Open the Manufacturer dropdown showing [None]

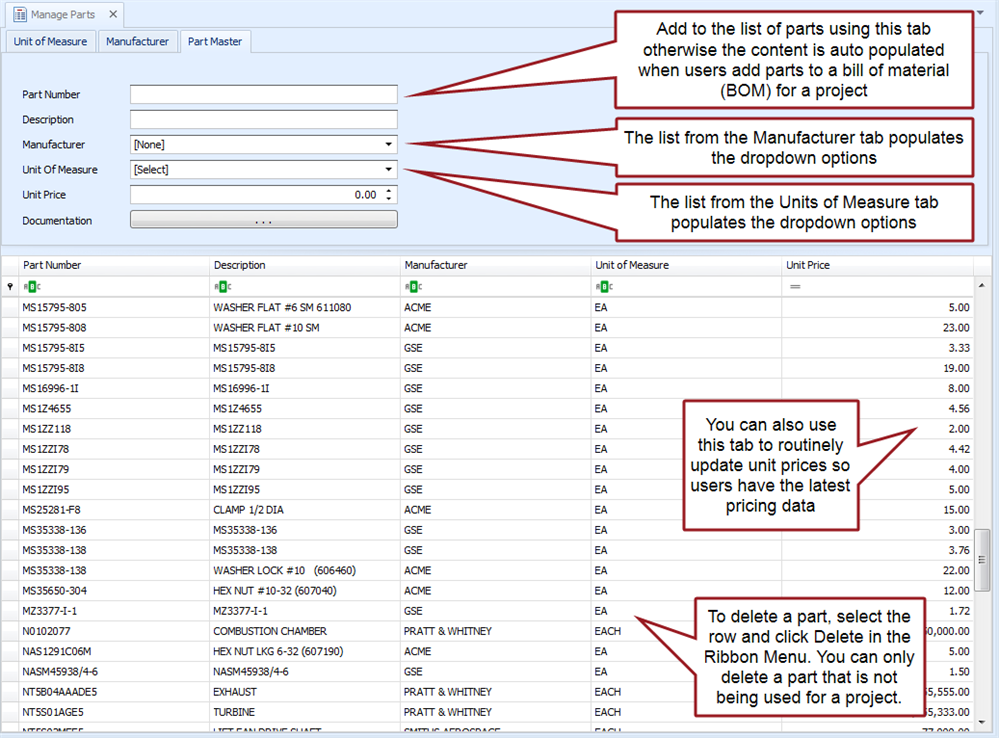[x=388, y=145]
